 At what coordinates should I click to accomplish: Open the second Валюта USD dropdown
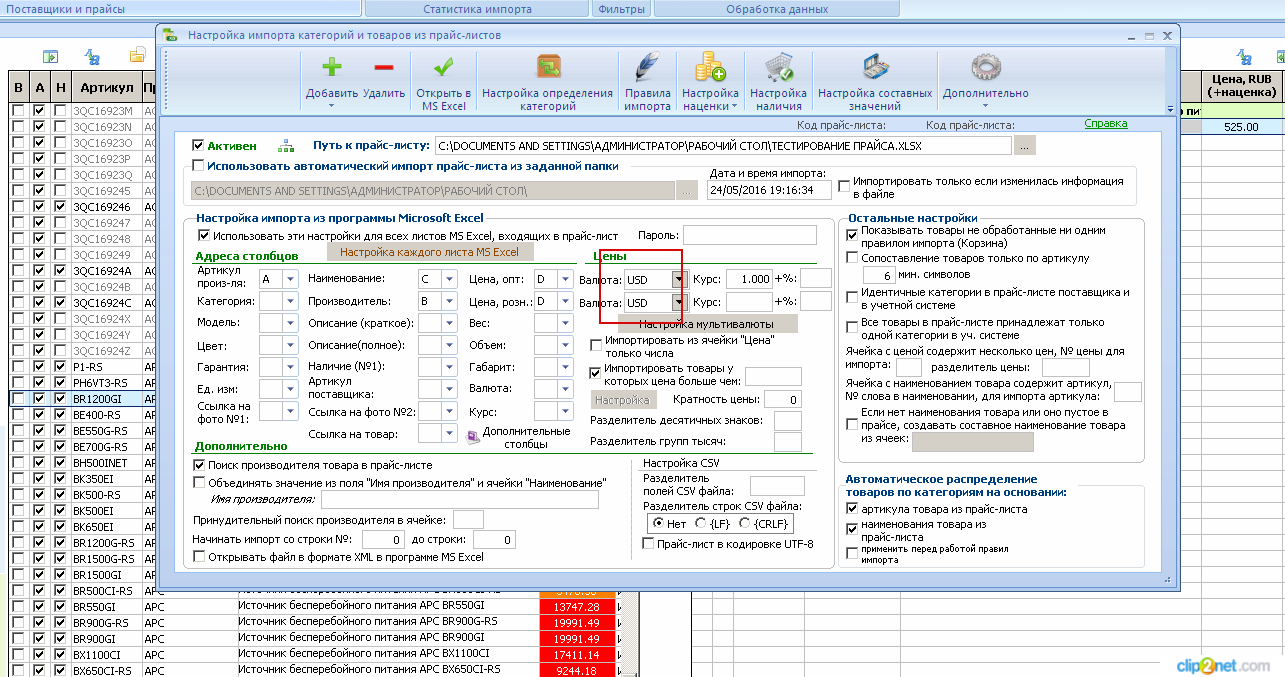tap(679, 302)
